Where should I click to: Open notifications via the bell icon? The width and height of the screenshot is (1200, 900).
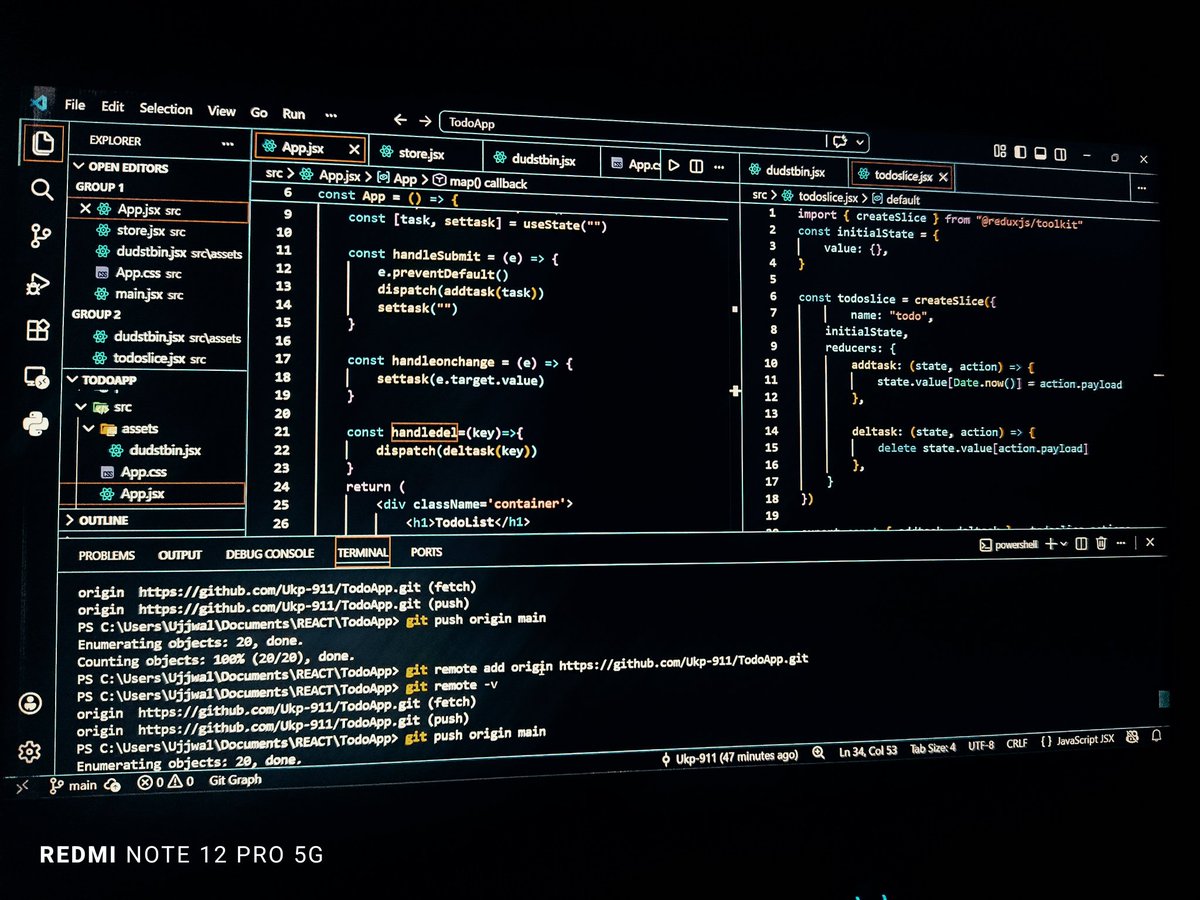pos(1156,738)
